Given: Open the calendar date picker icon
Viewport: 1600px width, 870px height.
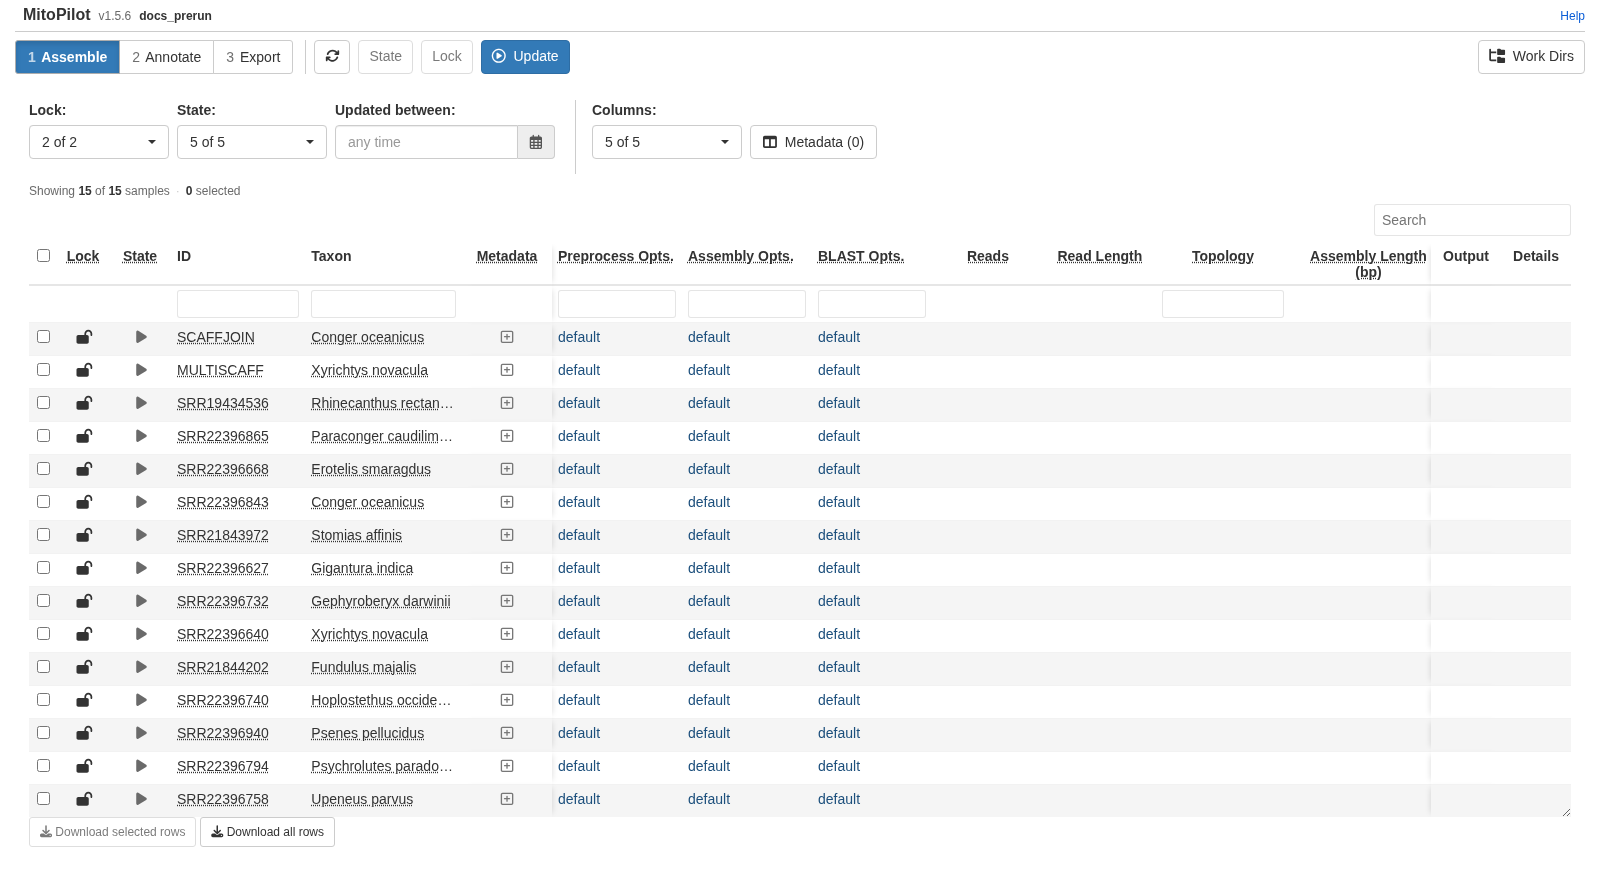Looking at the screenshot, I should [x=536, y=142].
